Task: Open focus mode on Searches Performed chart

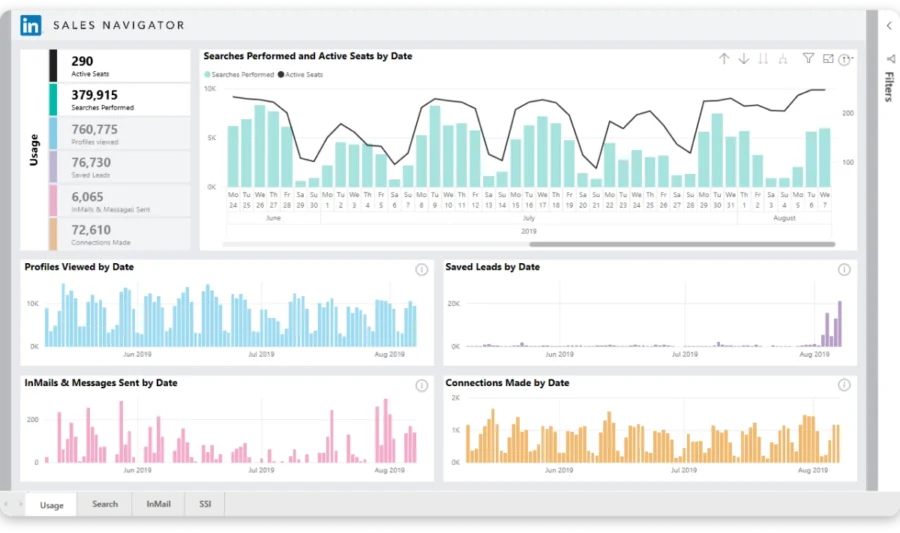Action: tap(828, 59)
